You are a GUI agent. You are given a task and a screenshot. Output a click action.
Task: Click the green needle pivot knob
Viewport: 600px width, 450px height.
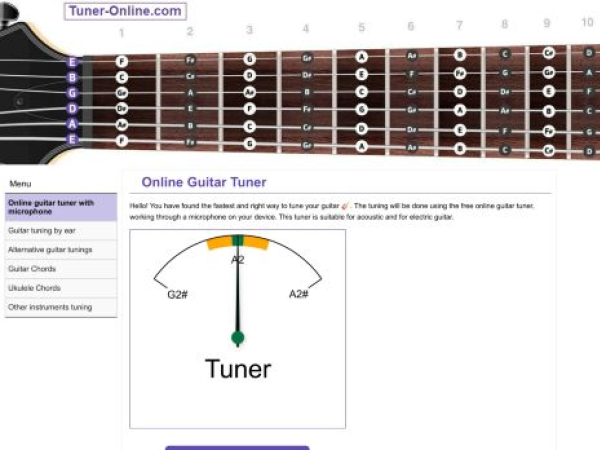(238, 338)
